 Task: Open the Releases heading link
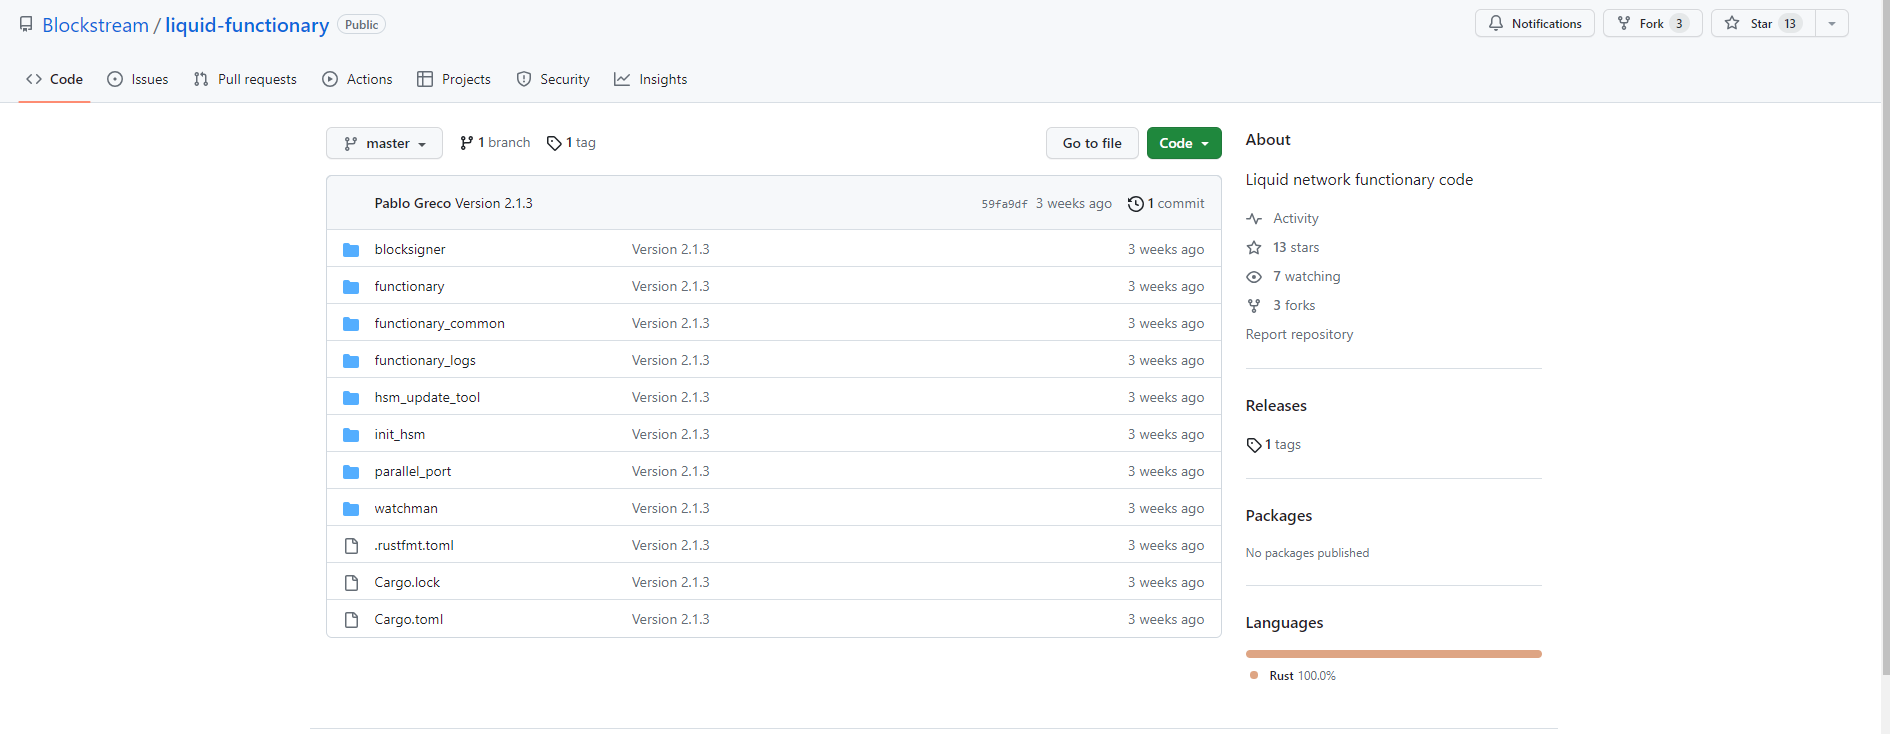coord(1276,406)
